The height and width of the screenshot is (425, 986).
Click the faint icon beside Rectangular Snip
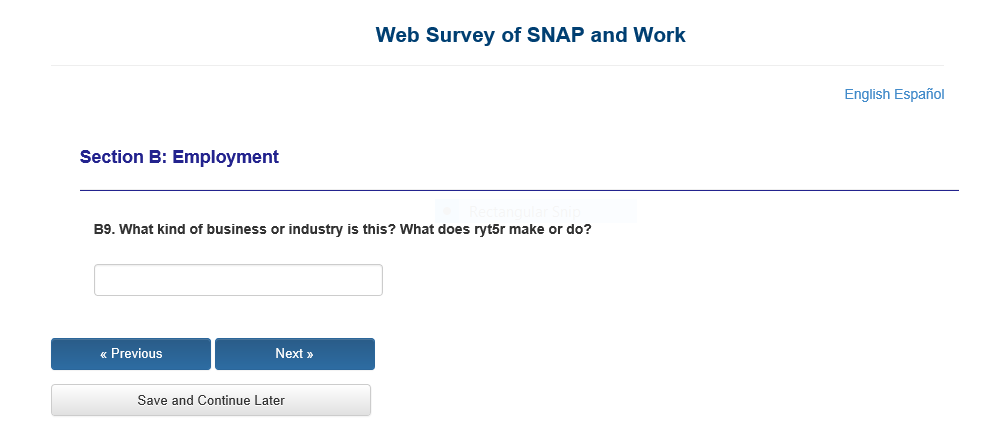point(449,210)
